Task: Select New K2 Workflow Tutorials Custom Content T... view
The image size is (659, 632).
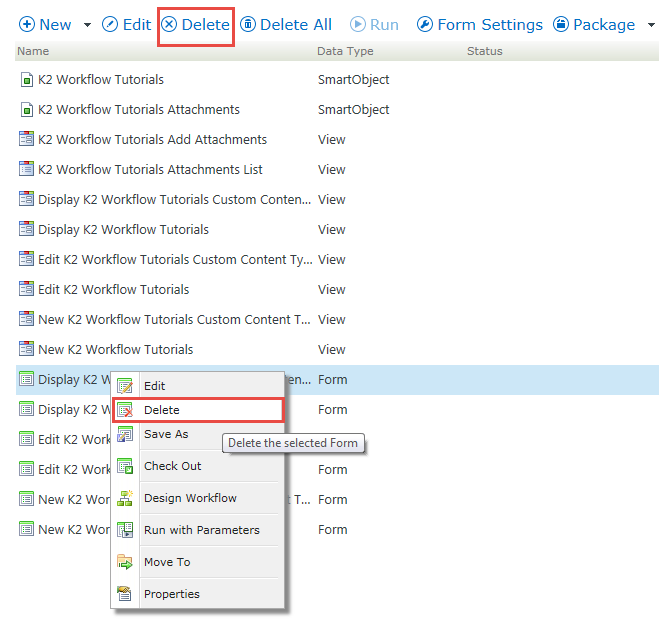Action: [337, 320]
